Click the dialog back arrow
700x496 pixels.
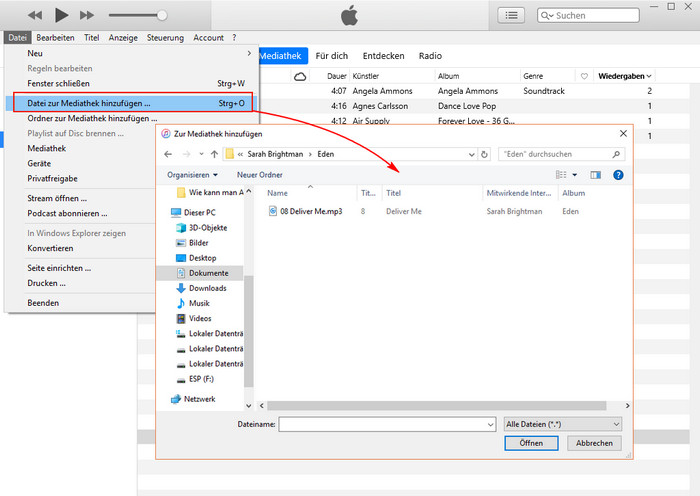click(168, 154)
